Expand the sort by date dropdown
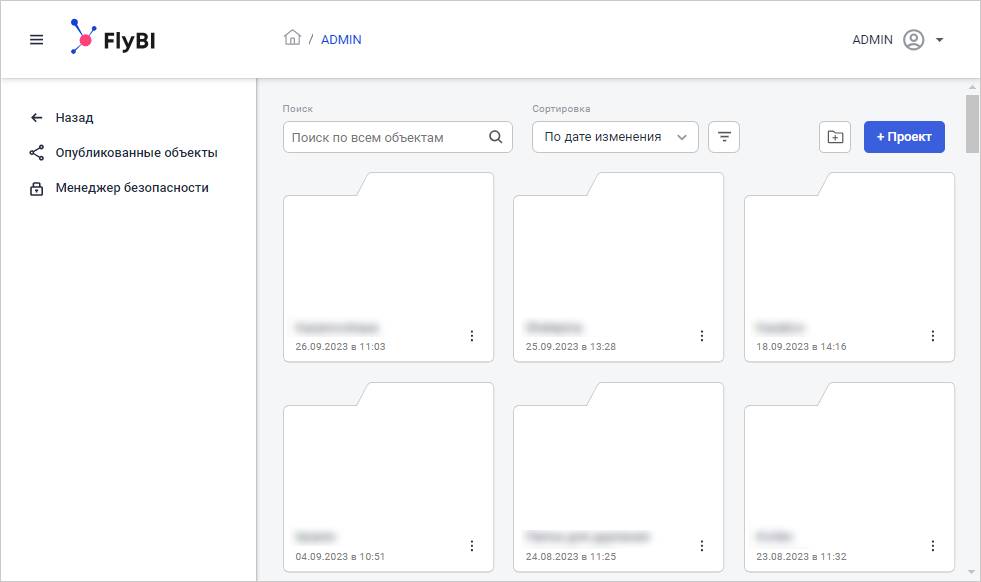981x582 pixels. click(615, 137)
